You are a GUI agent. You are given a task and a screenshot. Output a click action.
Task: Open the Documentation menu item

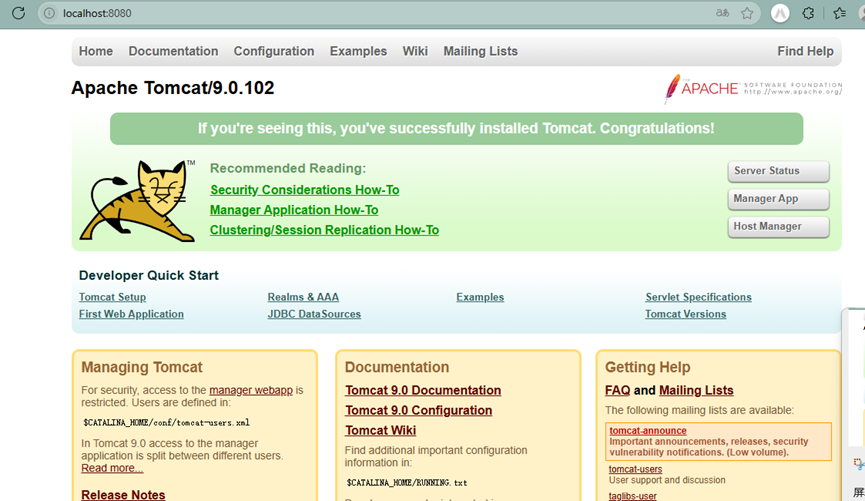tap(173, 51)
